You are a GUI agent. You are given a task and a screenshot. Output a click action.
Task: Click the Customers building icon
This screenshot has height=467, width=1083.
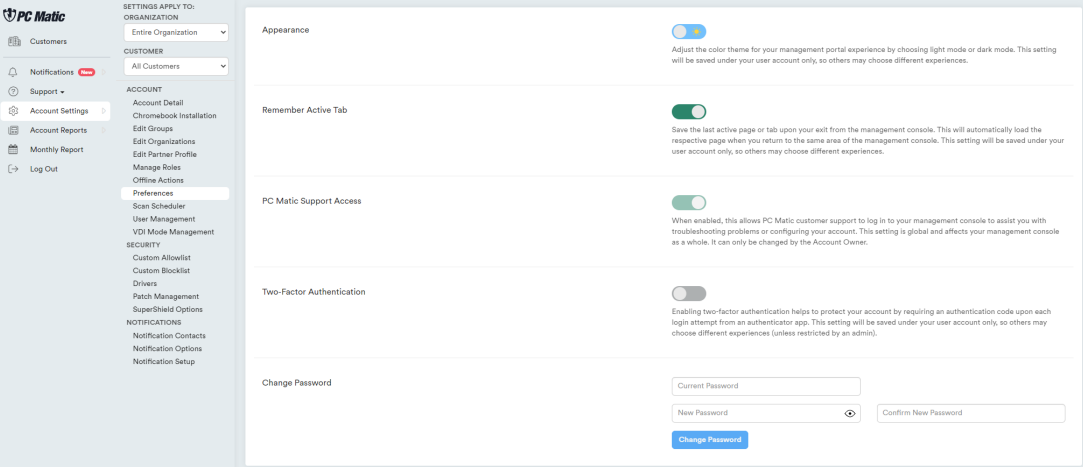click(14, 41)
